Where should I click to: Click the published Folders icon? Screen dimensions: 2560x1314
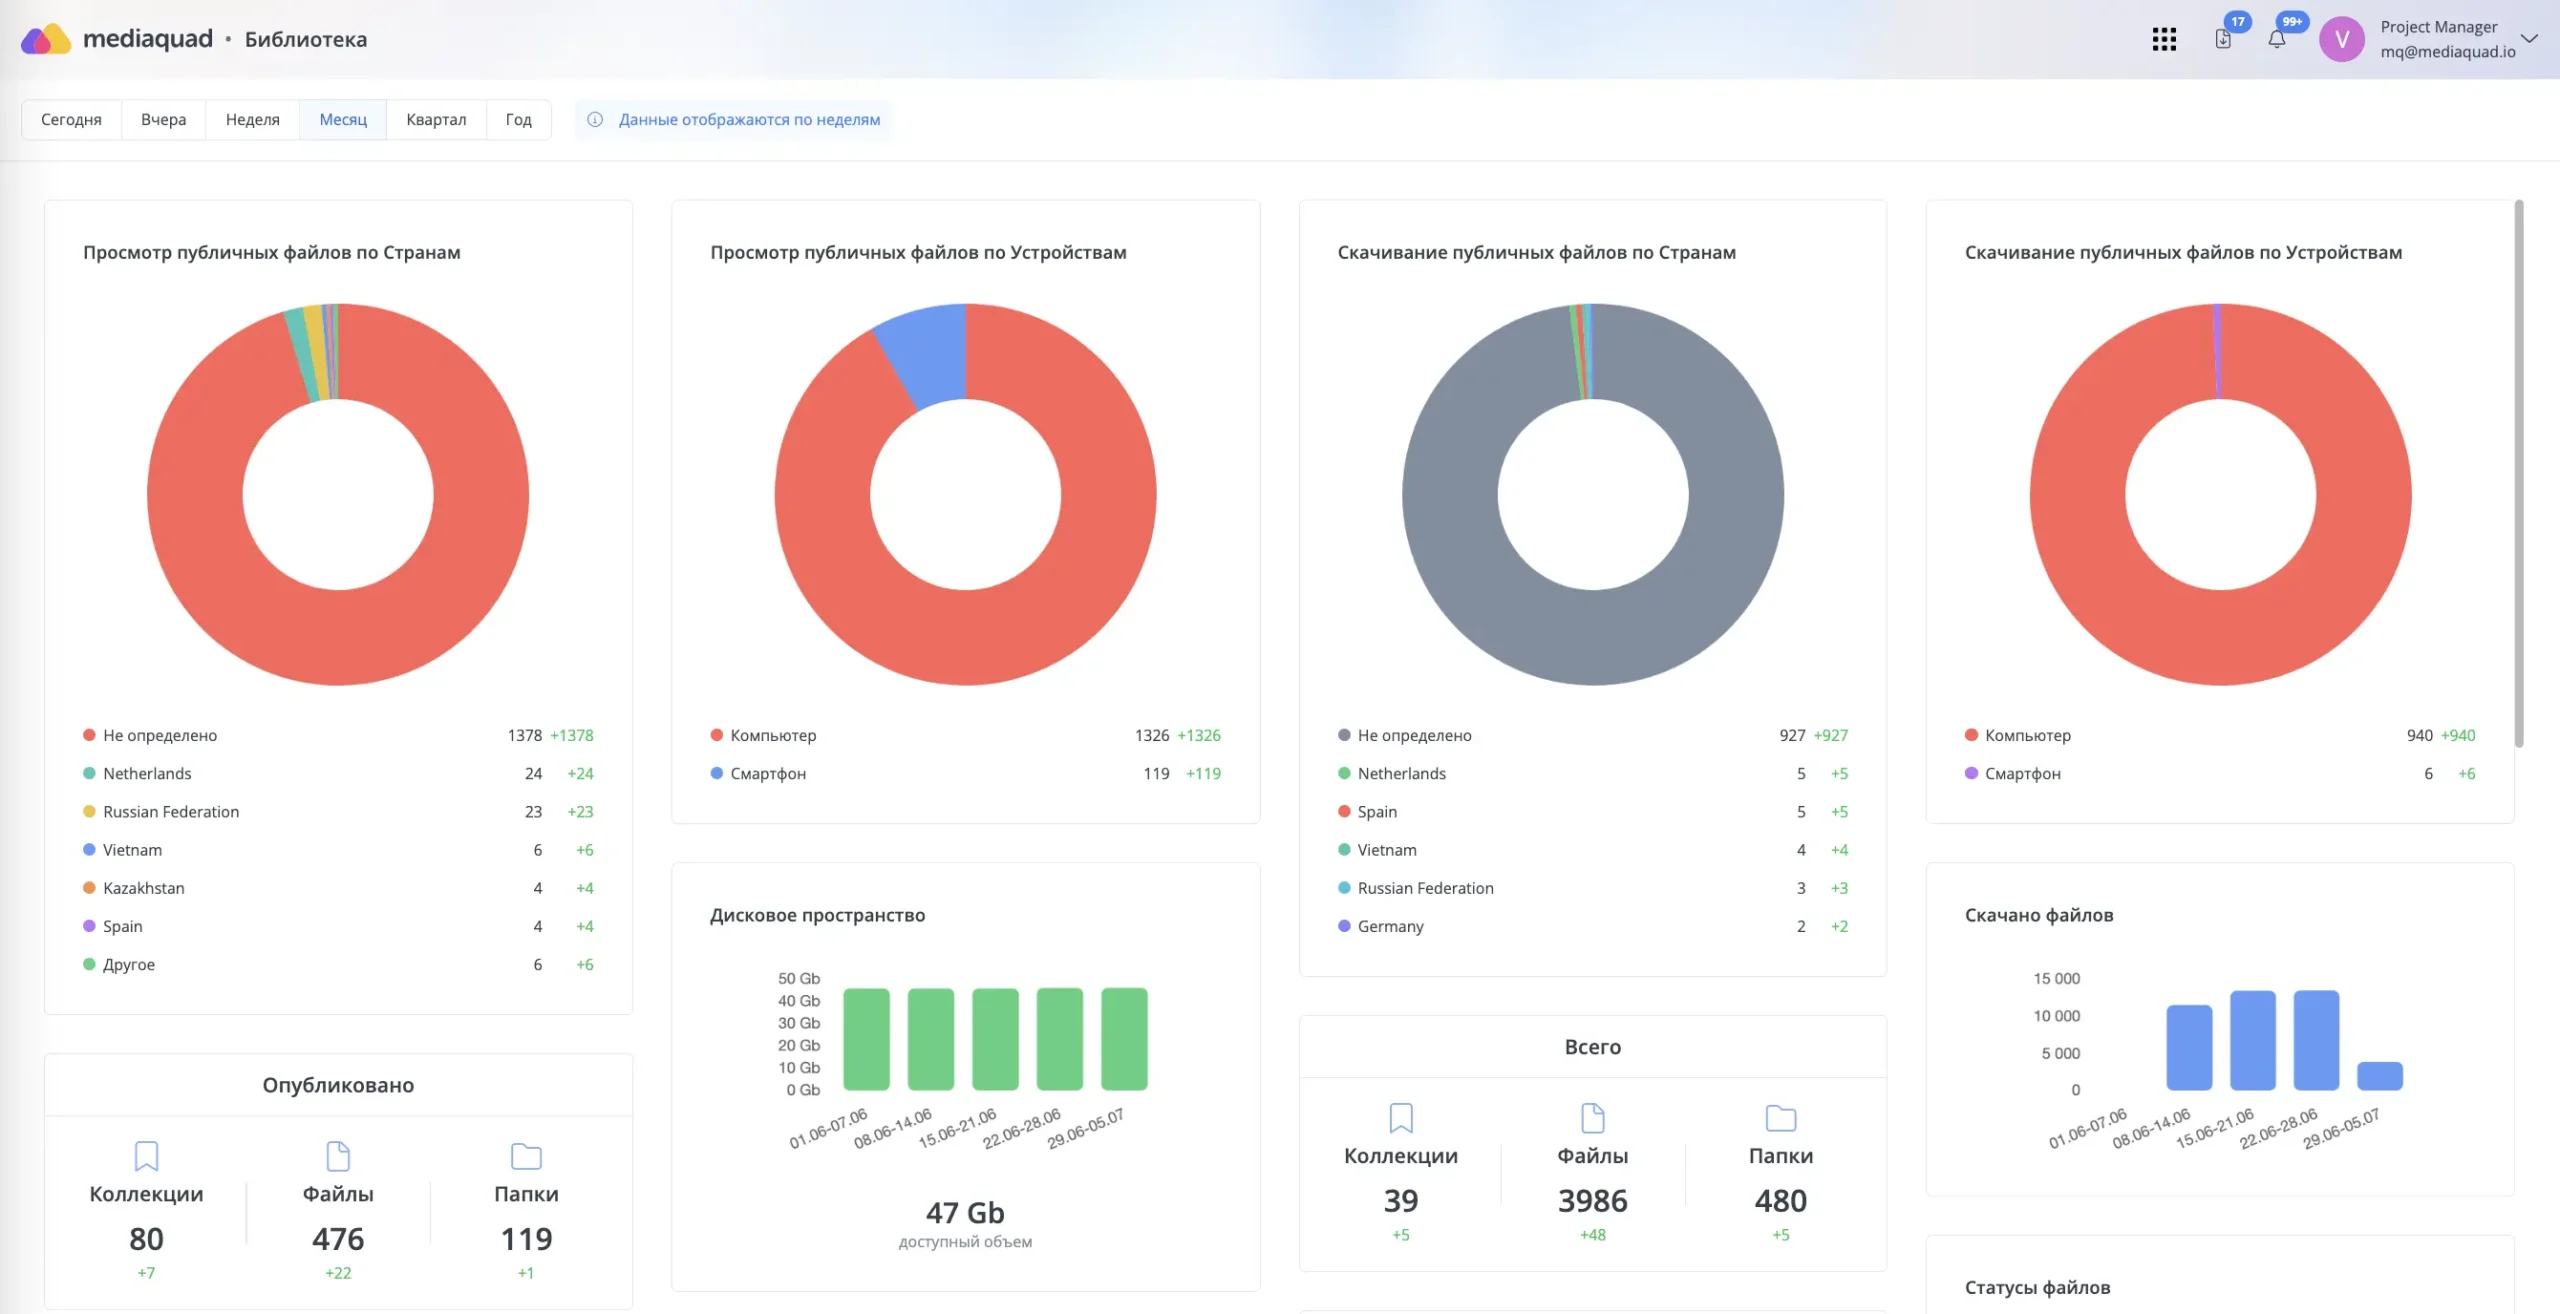[526, 1156]
